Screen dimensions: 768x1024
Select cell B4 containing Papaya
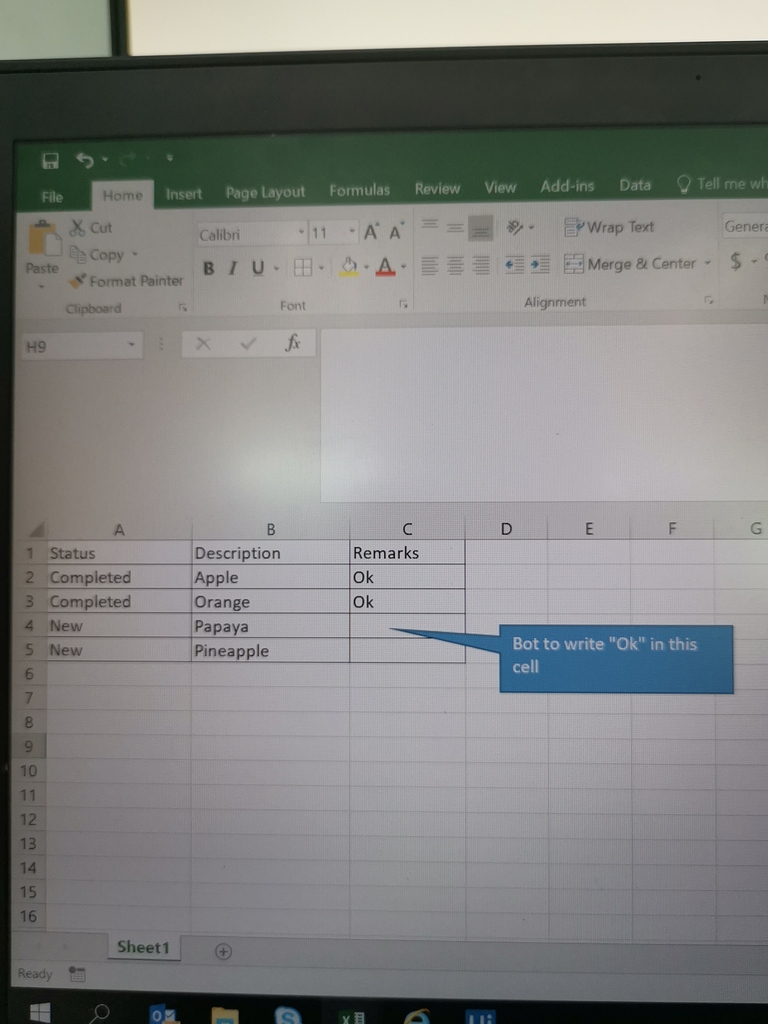[x=270, y=626]
